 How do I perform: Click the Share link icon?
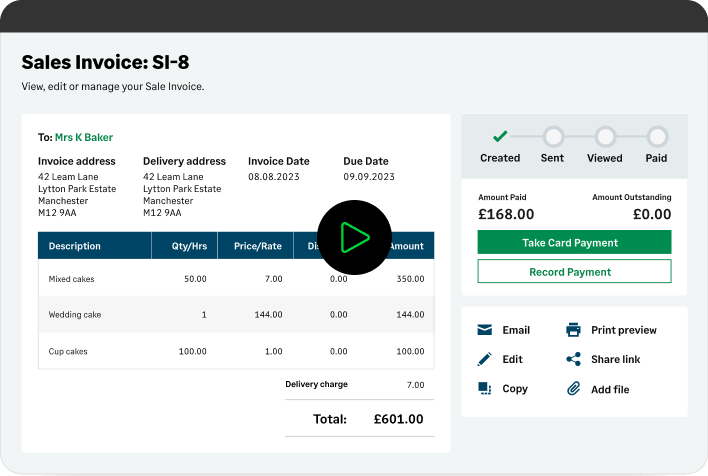pyautogui.click(x=573, y=359)
